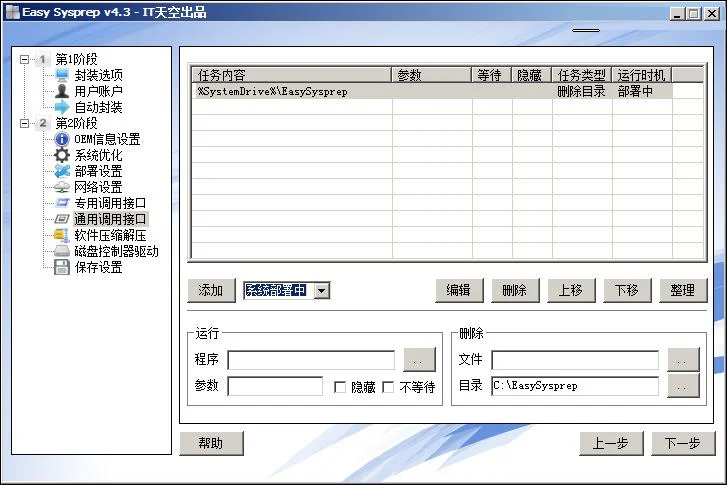
Task: Proceed with 下一步 button
Action: pos(683,443)
